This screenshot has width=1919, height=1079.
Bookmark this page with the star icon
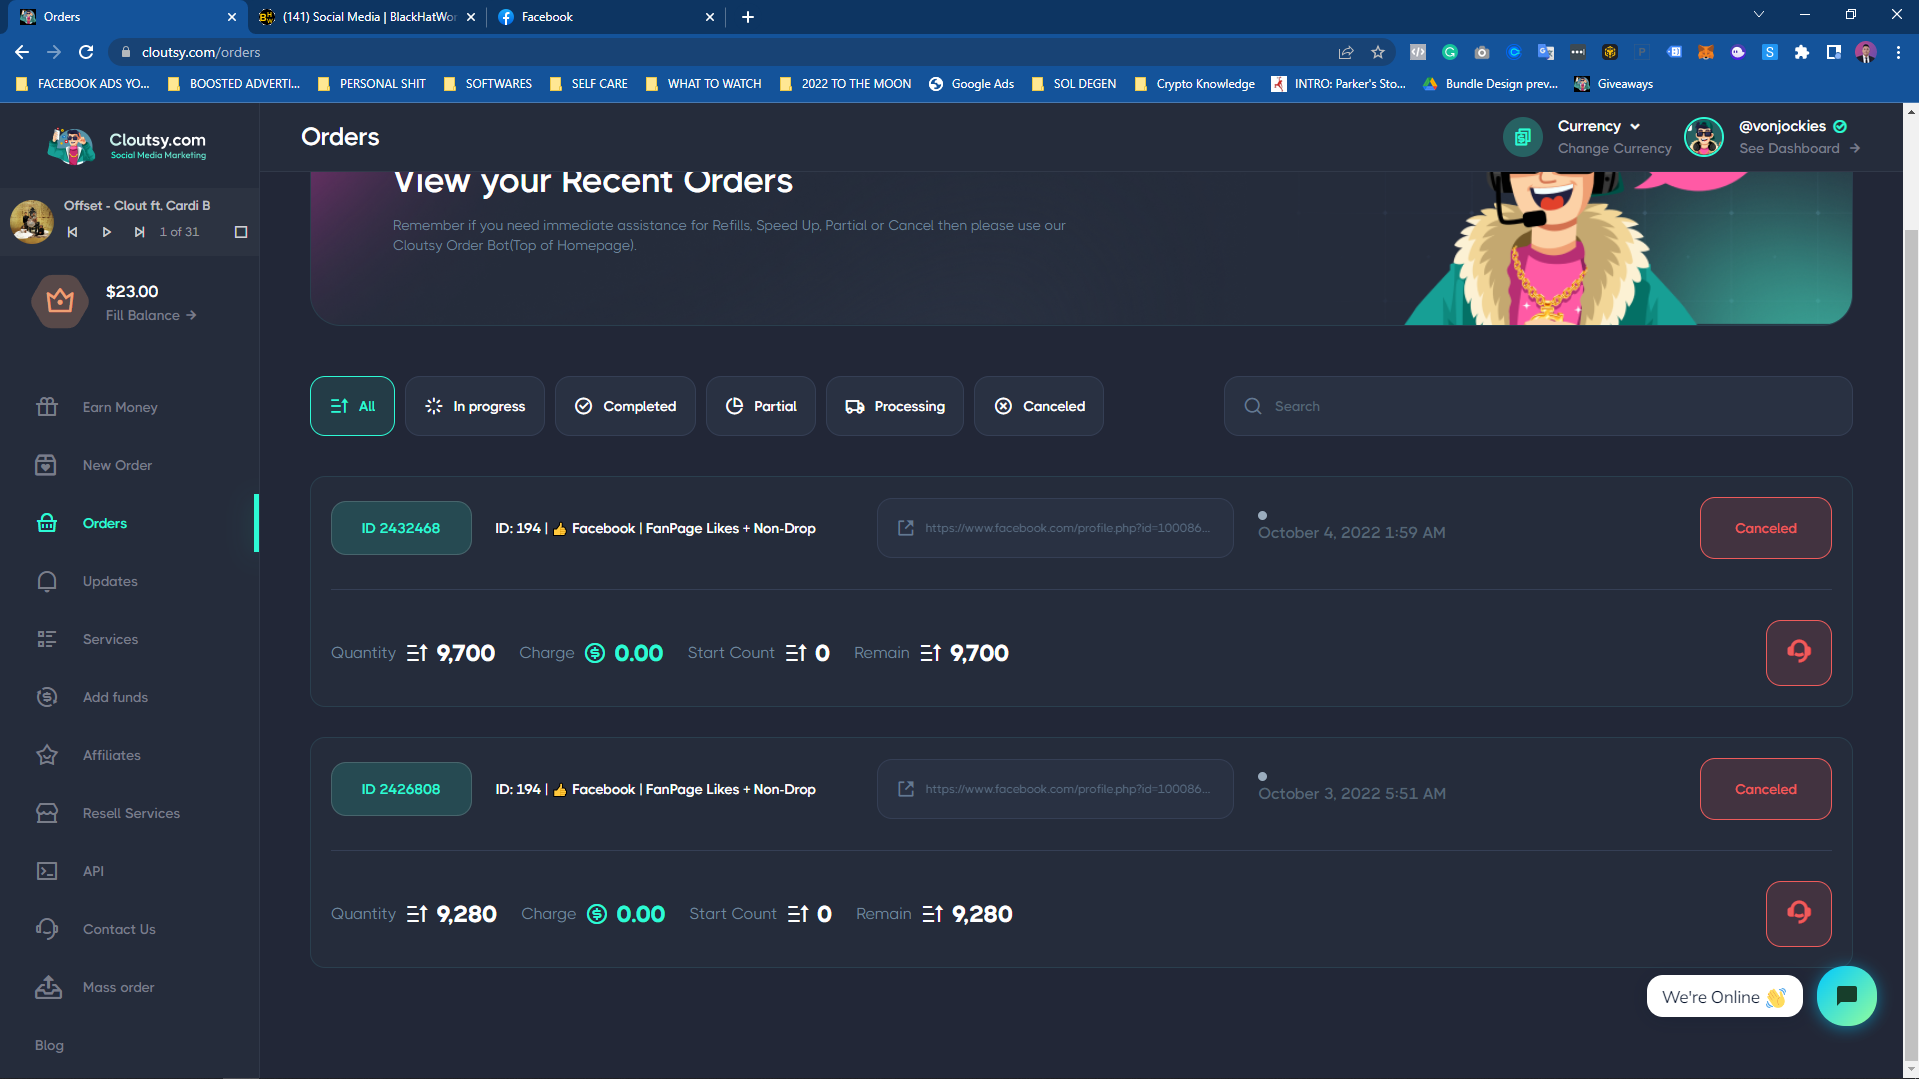(1378, 52)
